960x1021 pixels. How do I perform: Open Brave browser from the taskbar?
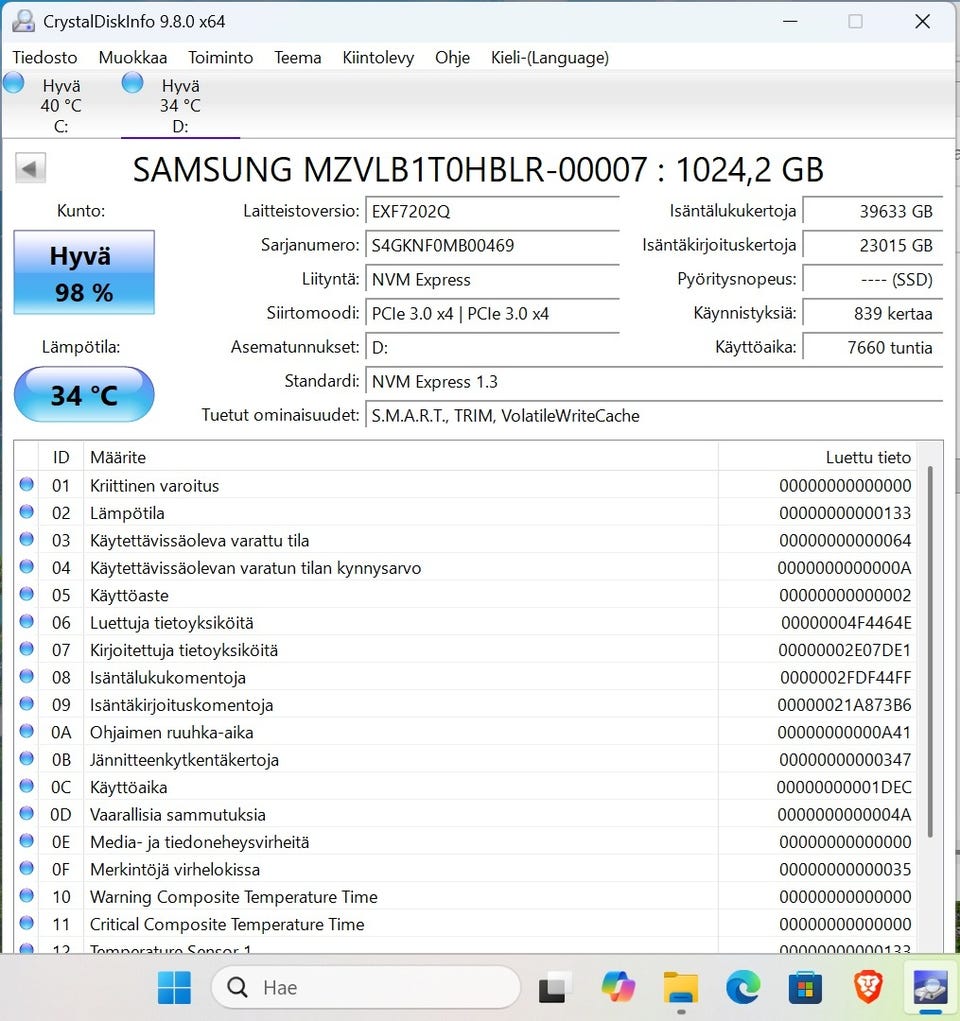(868, 987)
